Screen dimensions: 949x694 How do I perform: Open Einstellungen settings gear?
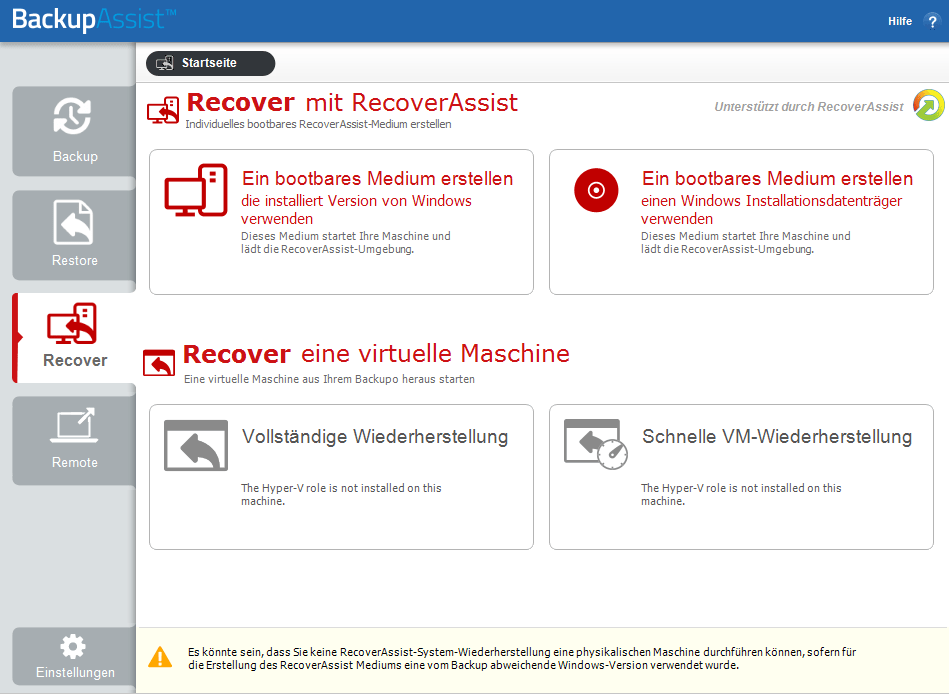(x=74, y=656)
